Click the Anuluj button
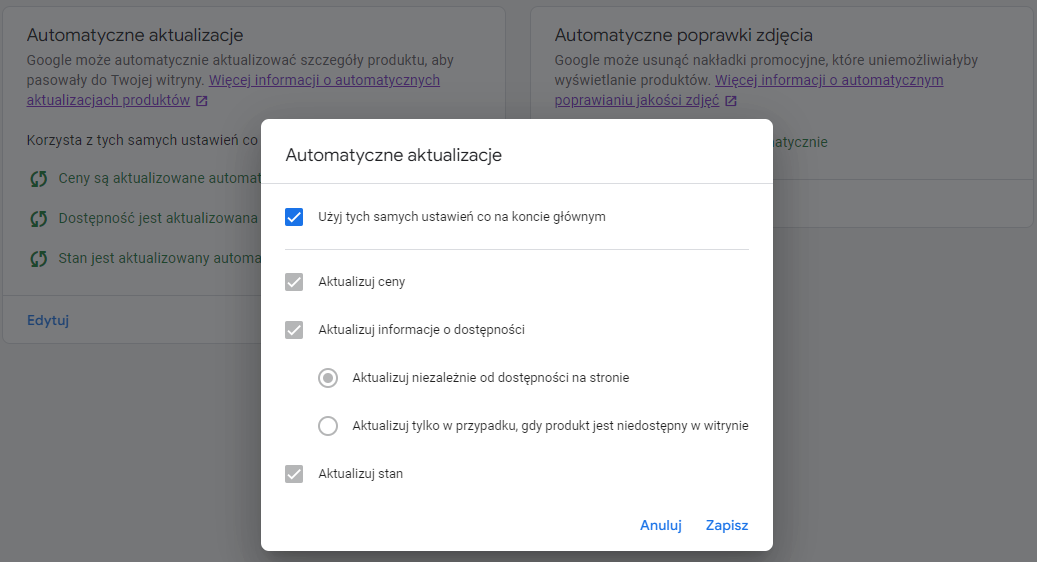 point(661,525)
